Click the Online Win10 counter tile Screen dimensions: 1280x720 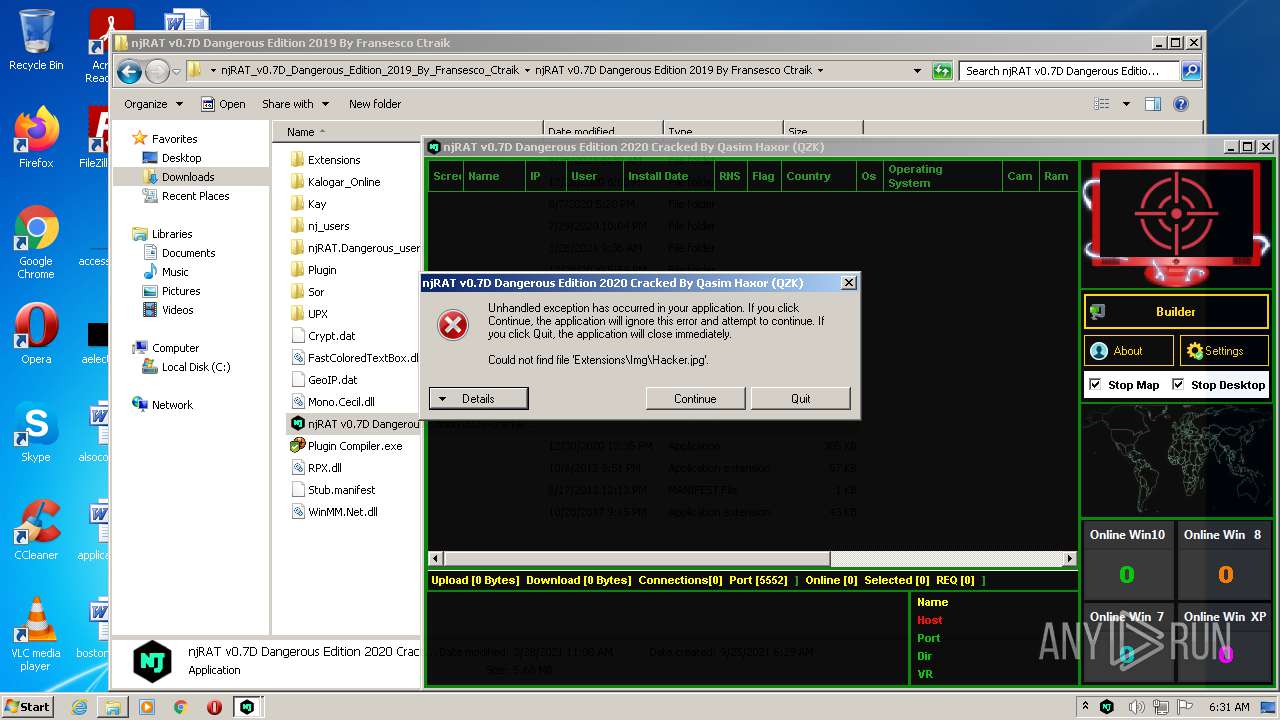(1127, 560)
